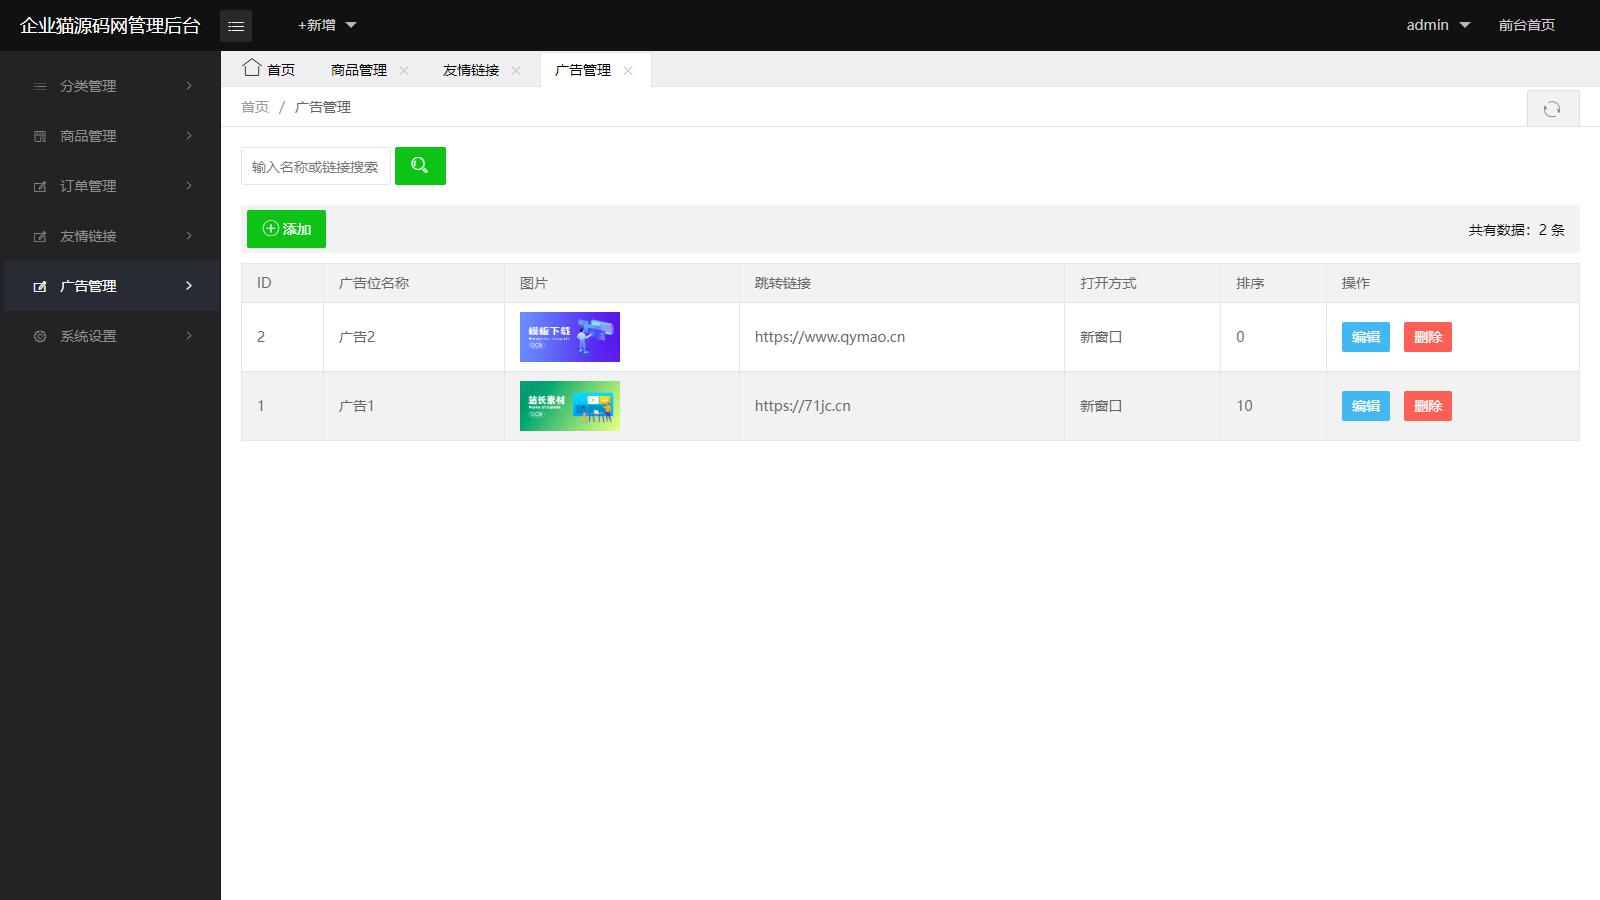Click the home icon on 首页 tab
1600x900 pixels.
pos(251,68)
